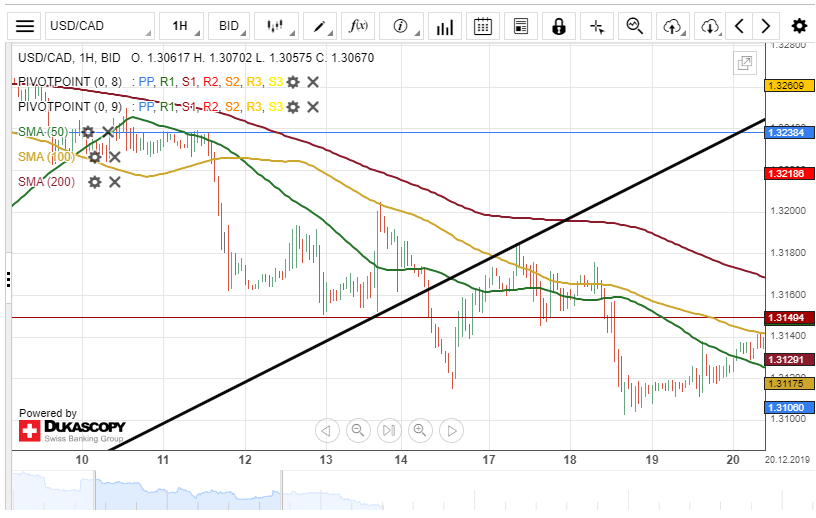Image resolution: width=816 pixels, height=518 pixels.
Task: Open the calendar date picker icon
Action: (483, 26)
